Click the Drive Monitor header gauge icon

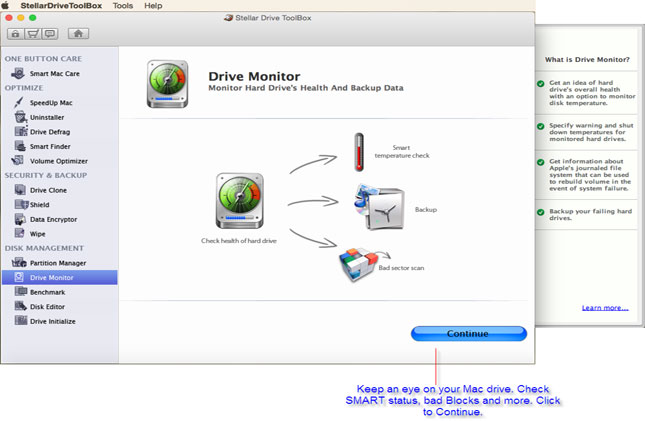pos(167,84)
